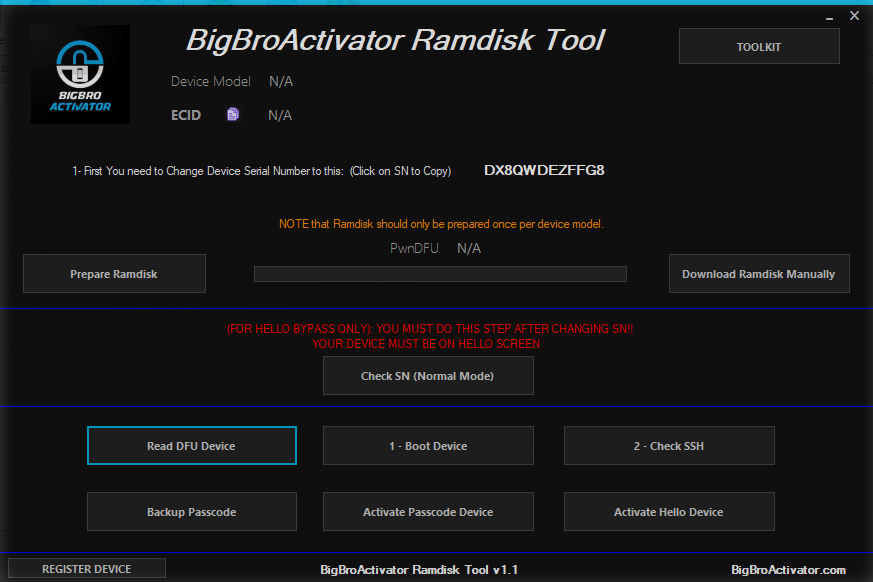Click the ramdisk progress bar
Screen dimensions: 873x582
pyautogui.click(x=440, y=273)
